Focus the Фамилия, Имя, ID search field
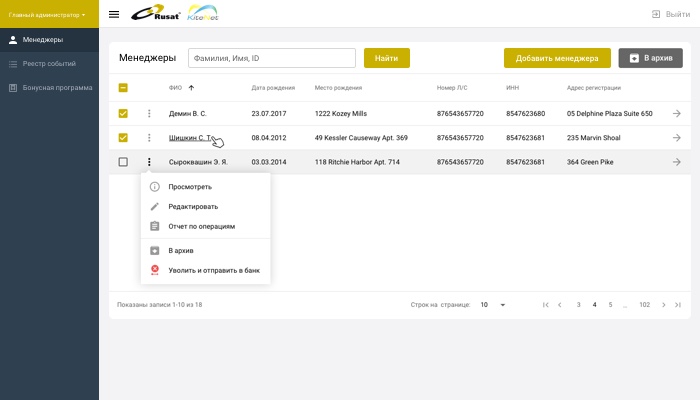This screenshot has width=700, height=400. coord(272,58)
